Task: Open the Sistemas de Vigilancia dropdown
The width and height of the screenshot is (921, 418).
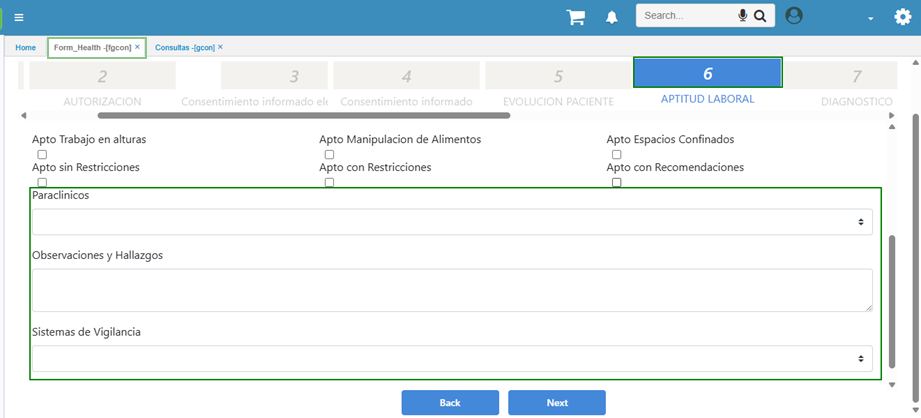Action: (451, 359)
